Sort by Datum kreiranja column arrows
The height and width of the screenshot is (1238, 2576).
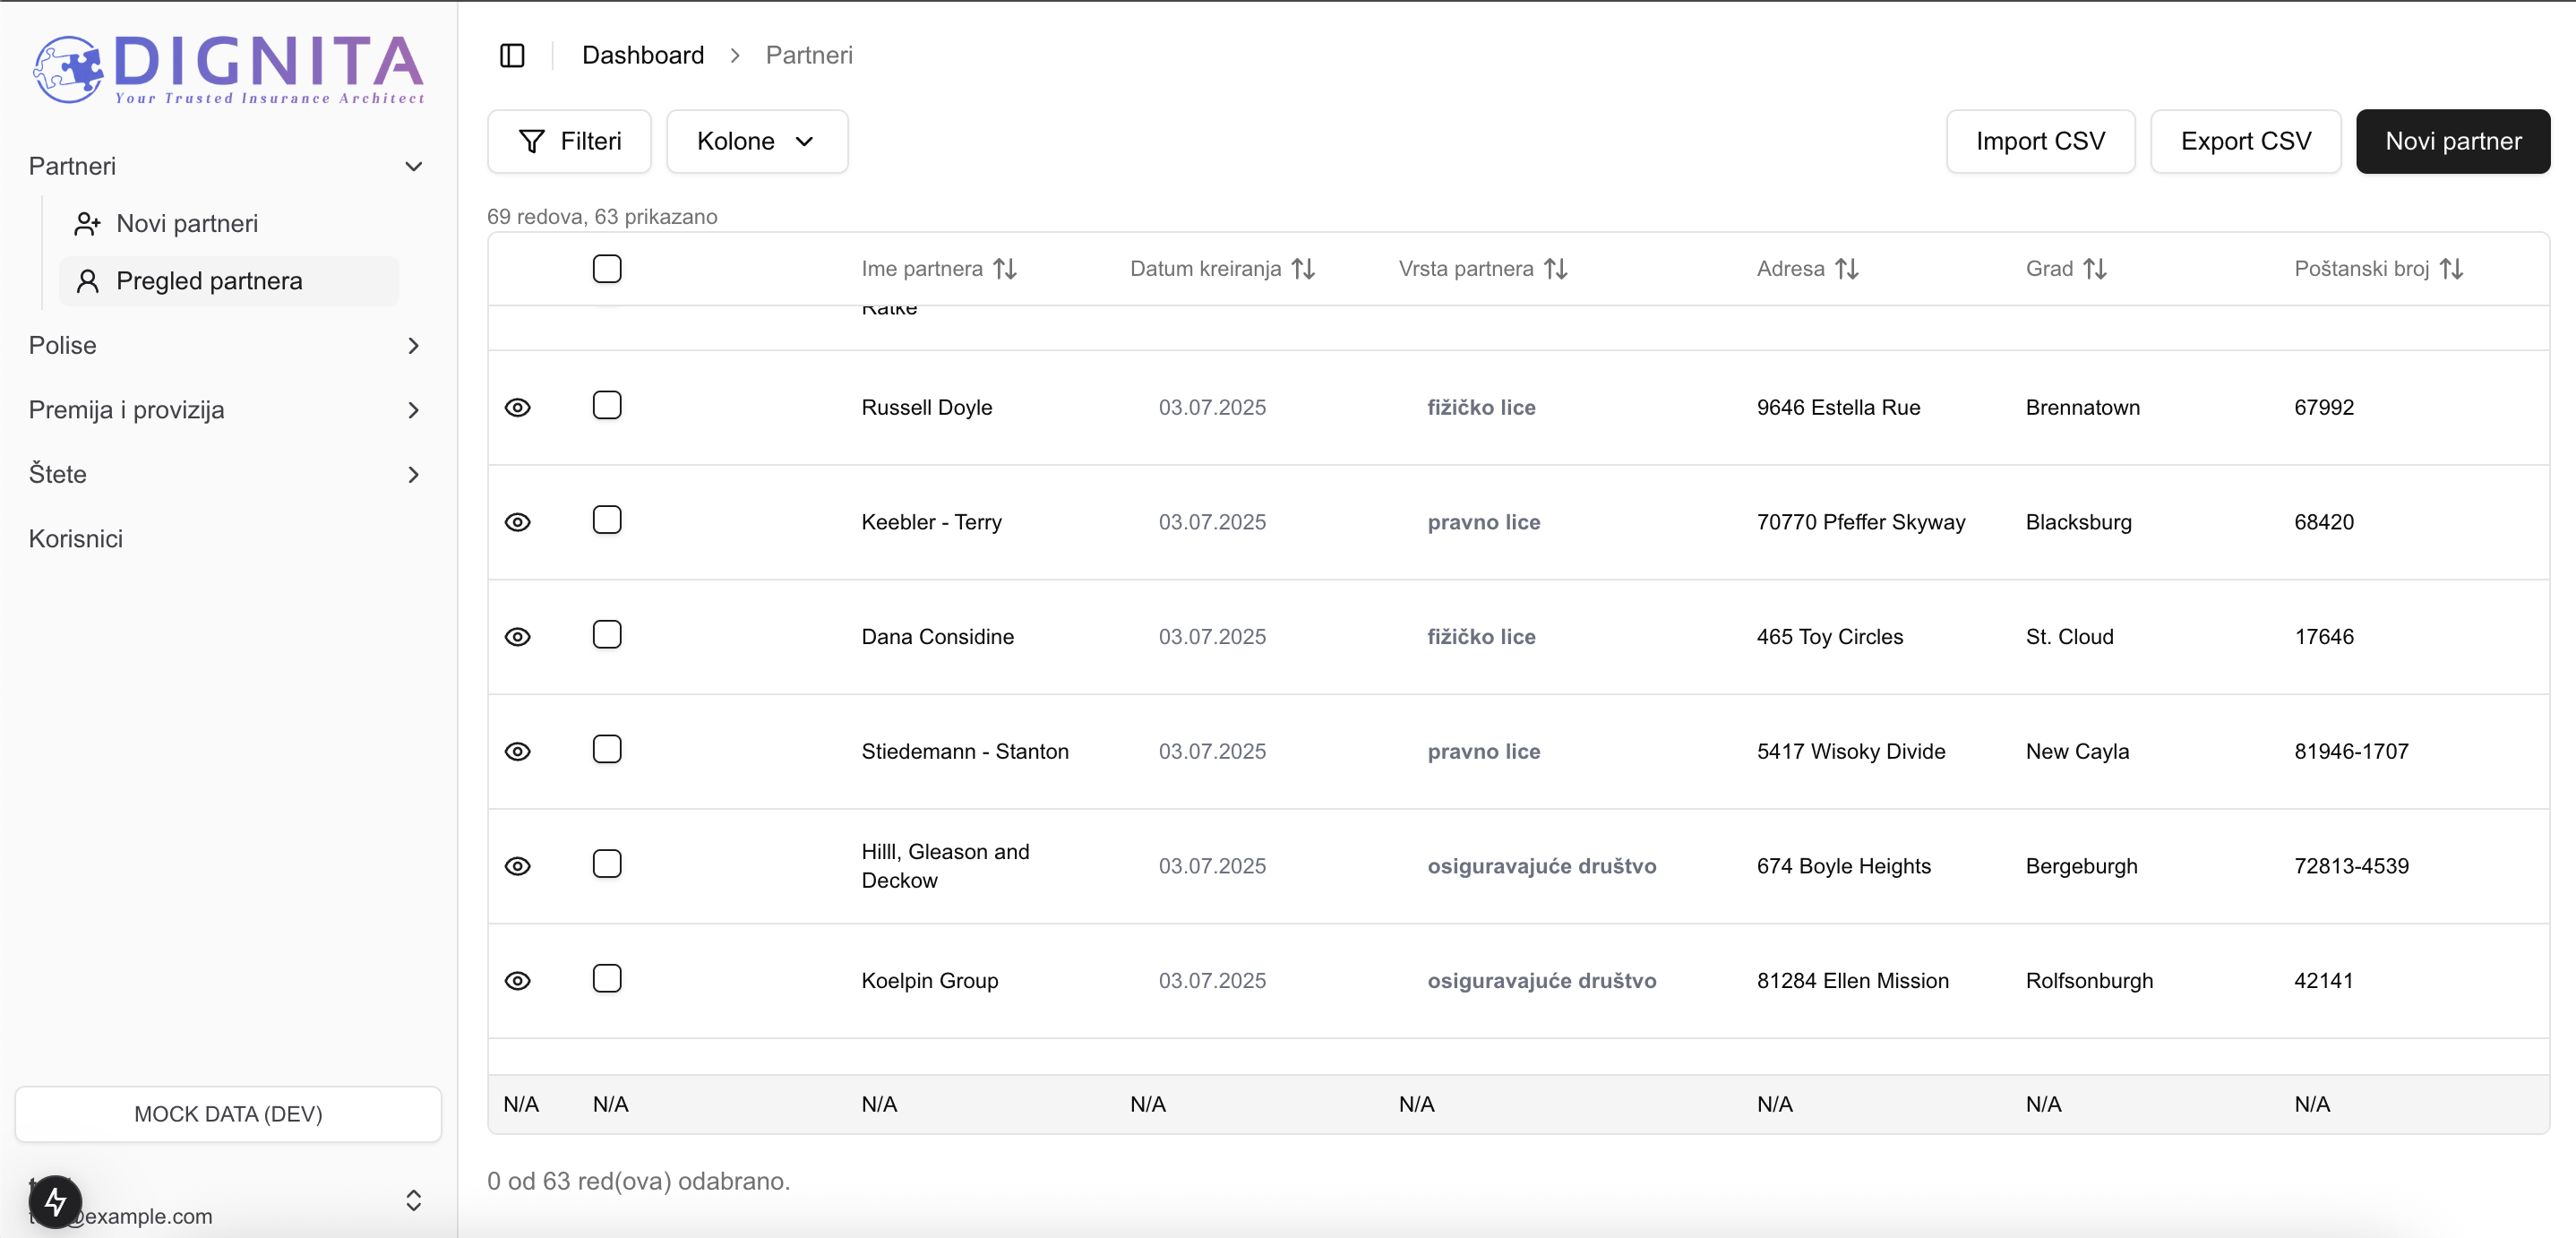(1303, 268)
